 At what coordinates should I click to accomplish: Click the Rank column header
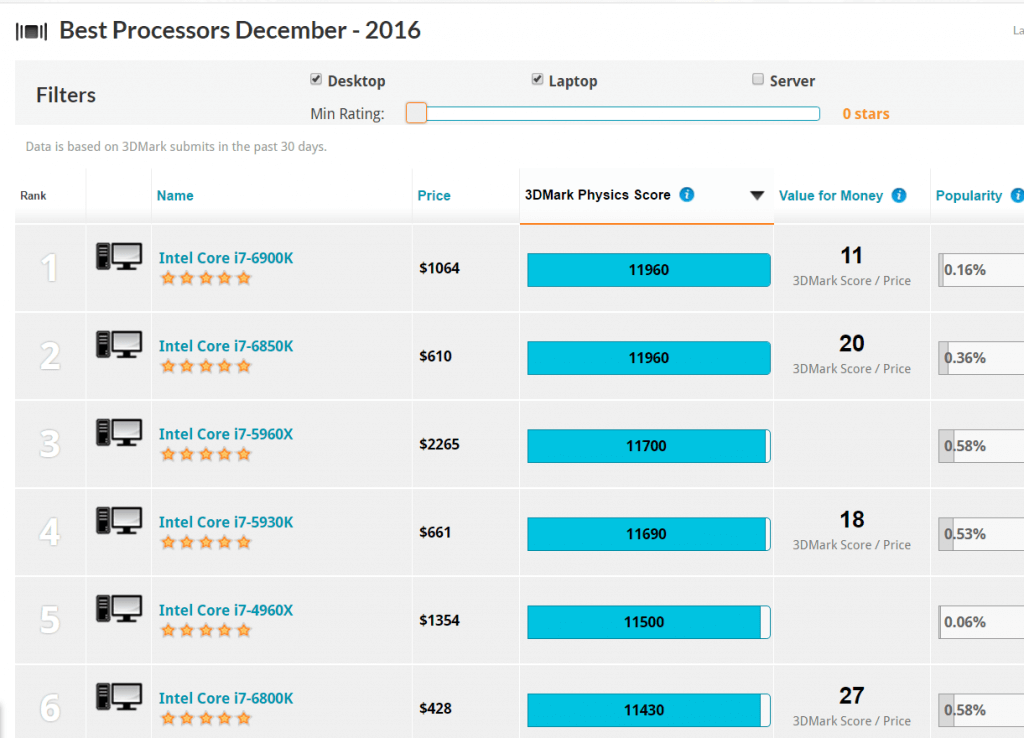(x=33, y=195)
